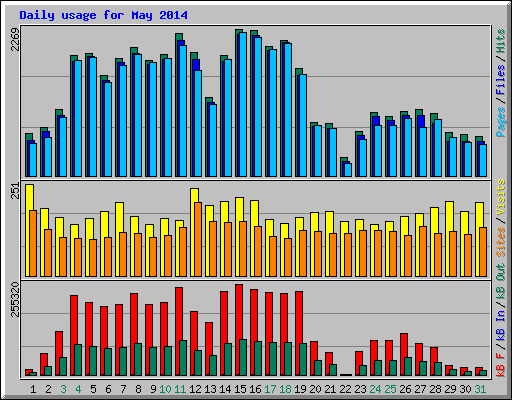Click the yellow visits bar for day 29
Screen dimensions: 512x400
(x=448, y=239)
